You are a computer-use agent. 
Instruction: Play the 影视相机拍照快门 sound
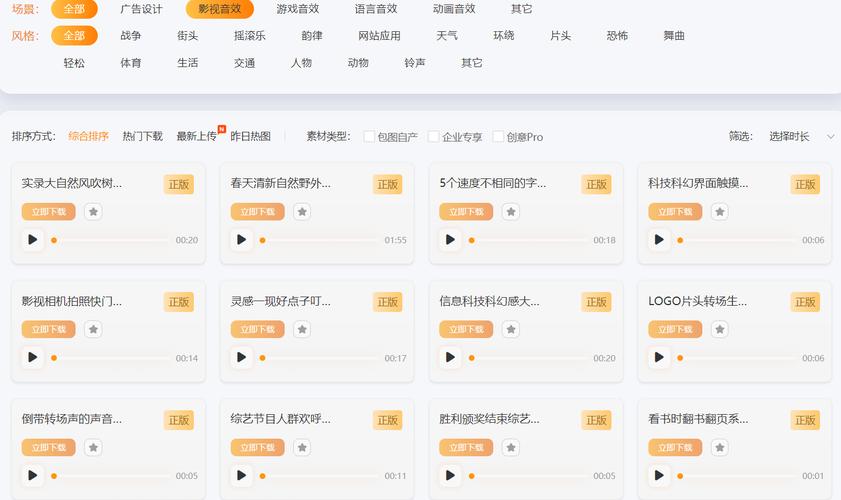(x=33, y=357)
